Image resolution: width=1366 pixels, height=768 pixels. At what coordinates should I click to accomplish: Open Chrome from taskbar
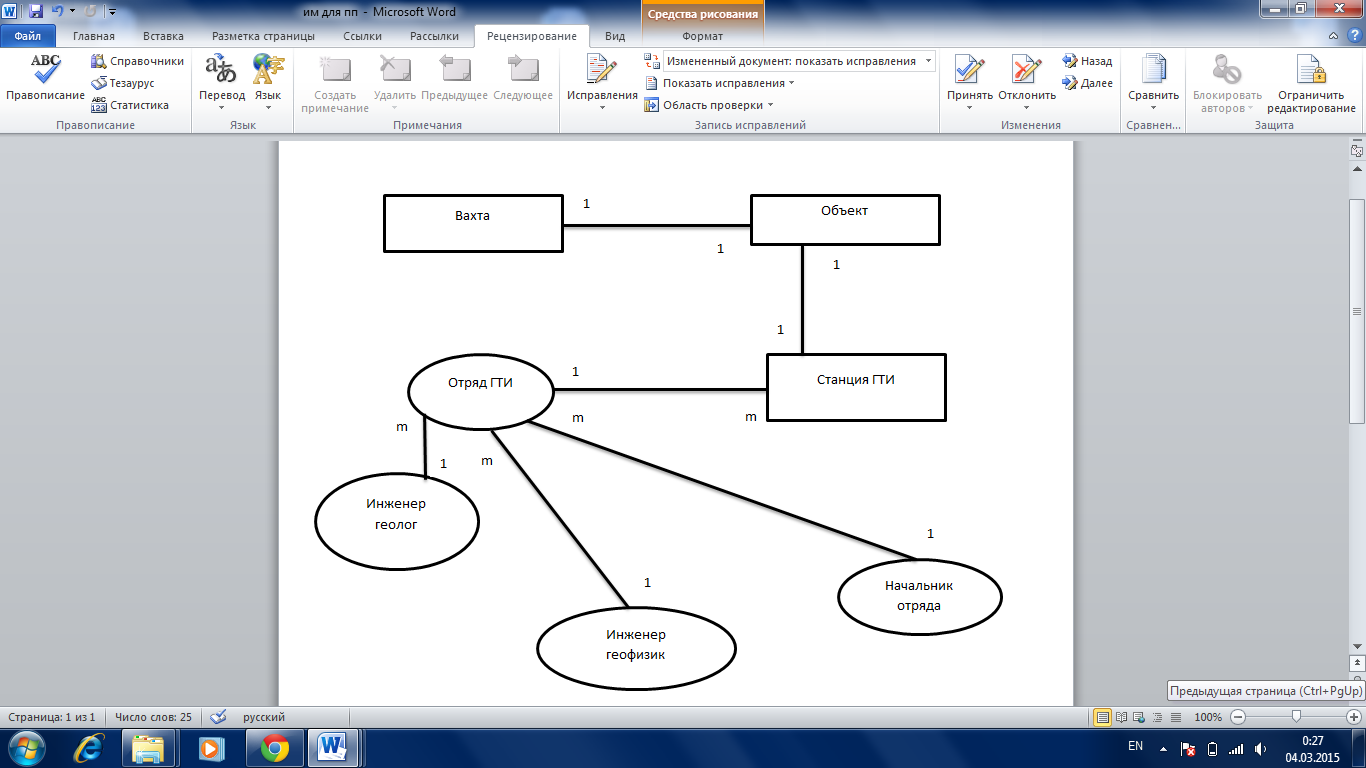tap(274, 747)
